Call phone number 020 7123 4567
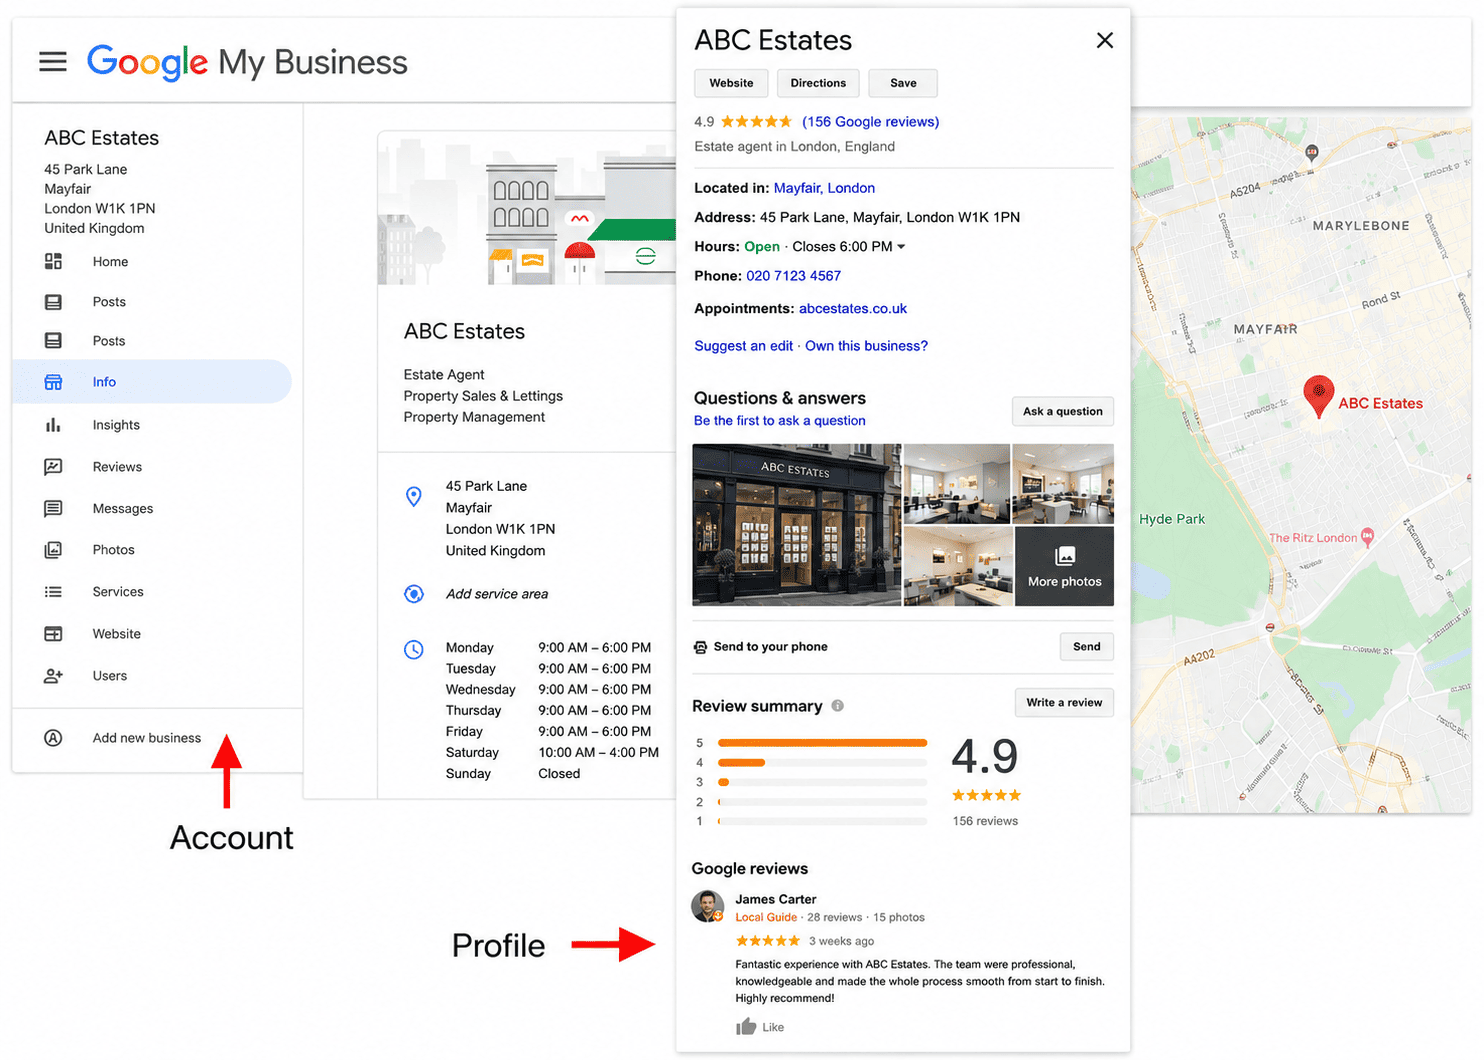This screenshot has height=1060, width=1484. pos(793,276)
